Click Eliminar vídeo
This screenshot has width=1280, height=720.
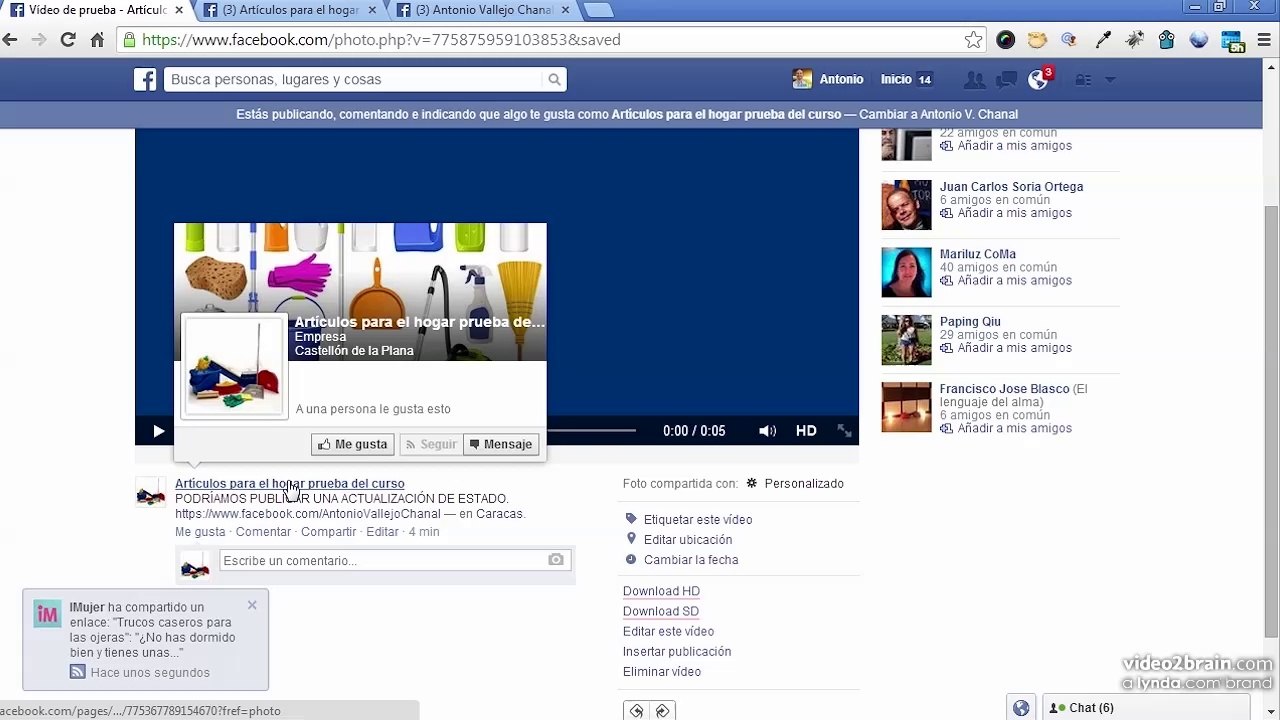coord(662,671)
